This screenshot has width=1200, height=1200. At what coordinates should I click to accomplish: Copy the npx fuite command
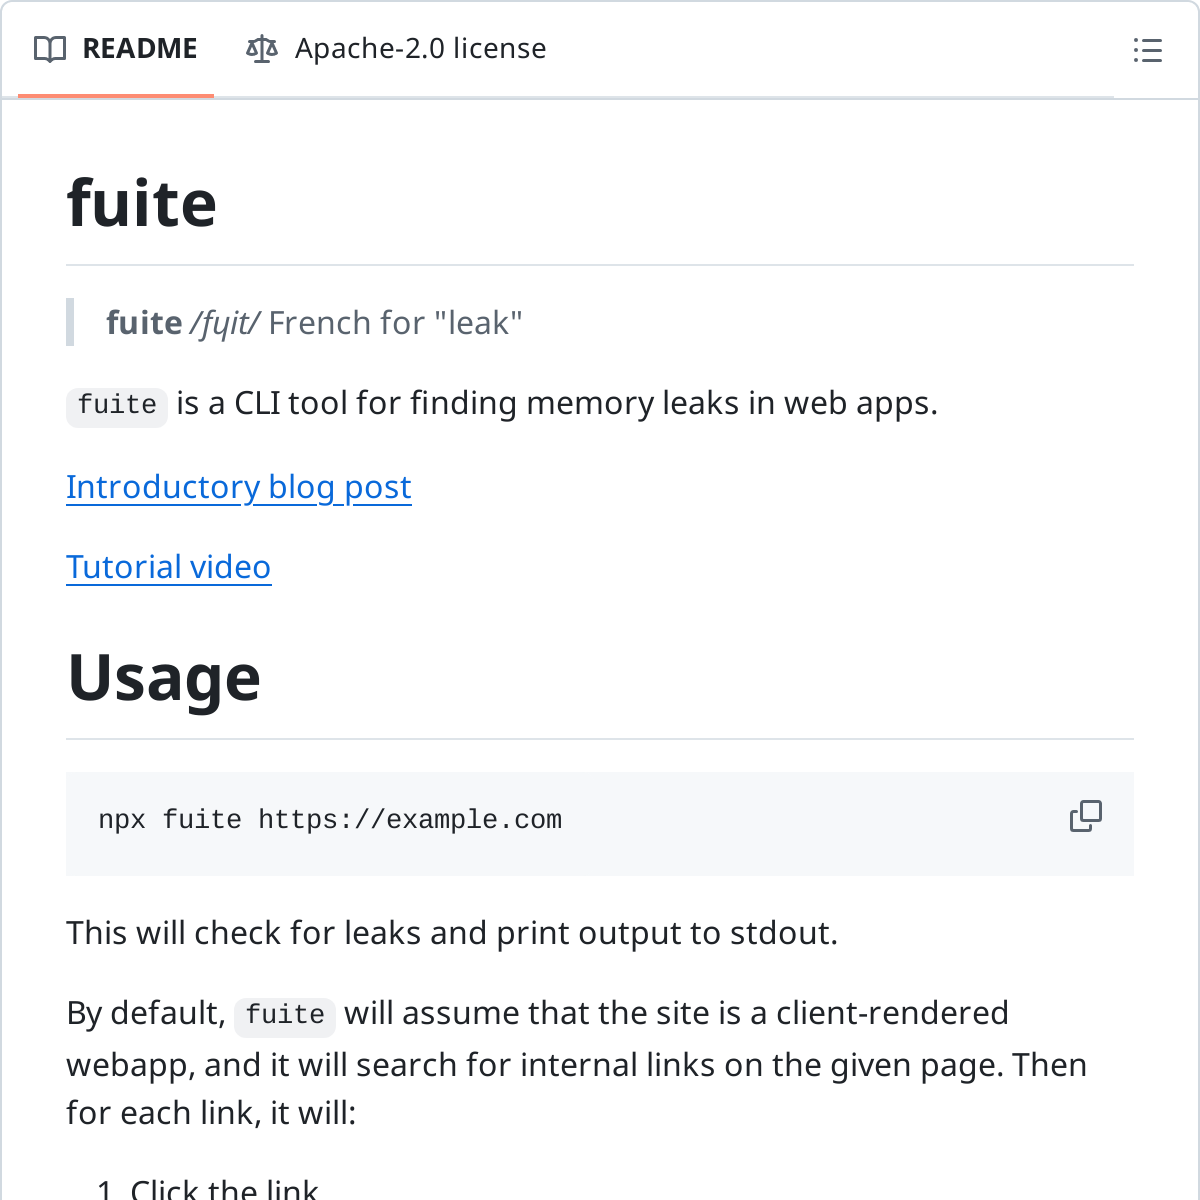(x=1085, y=817)
